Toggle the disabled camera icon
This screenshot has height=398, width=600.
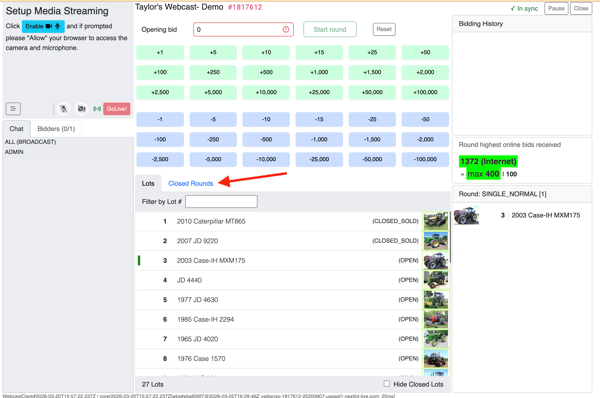point(81,109)
